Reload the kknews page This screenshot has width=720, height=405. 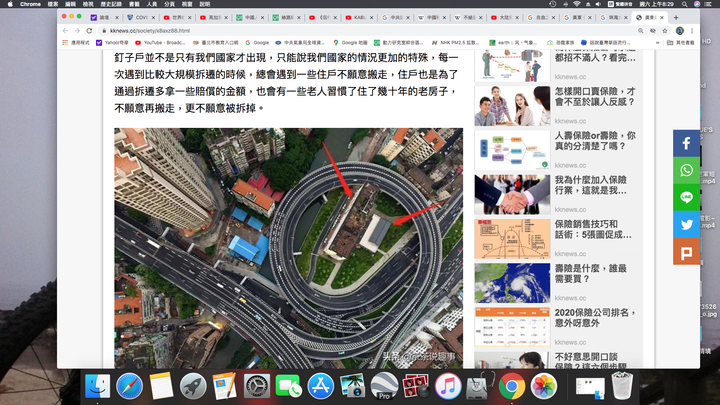[89, 31]
